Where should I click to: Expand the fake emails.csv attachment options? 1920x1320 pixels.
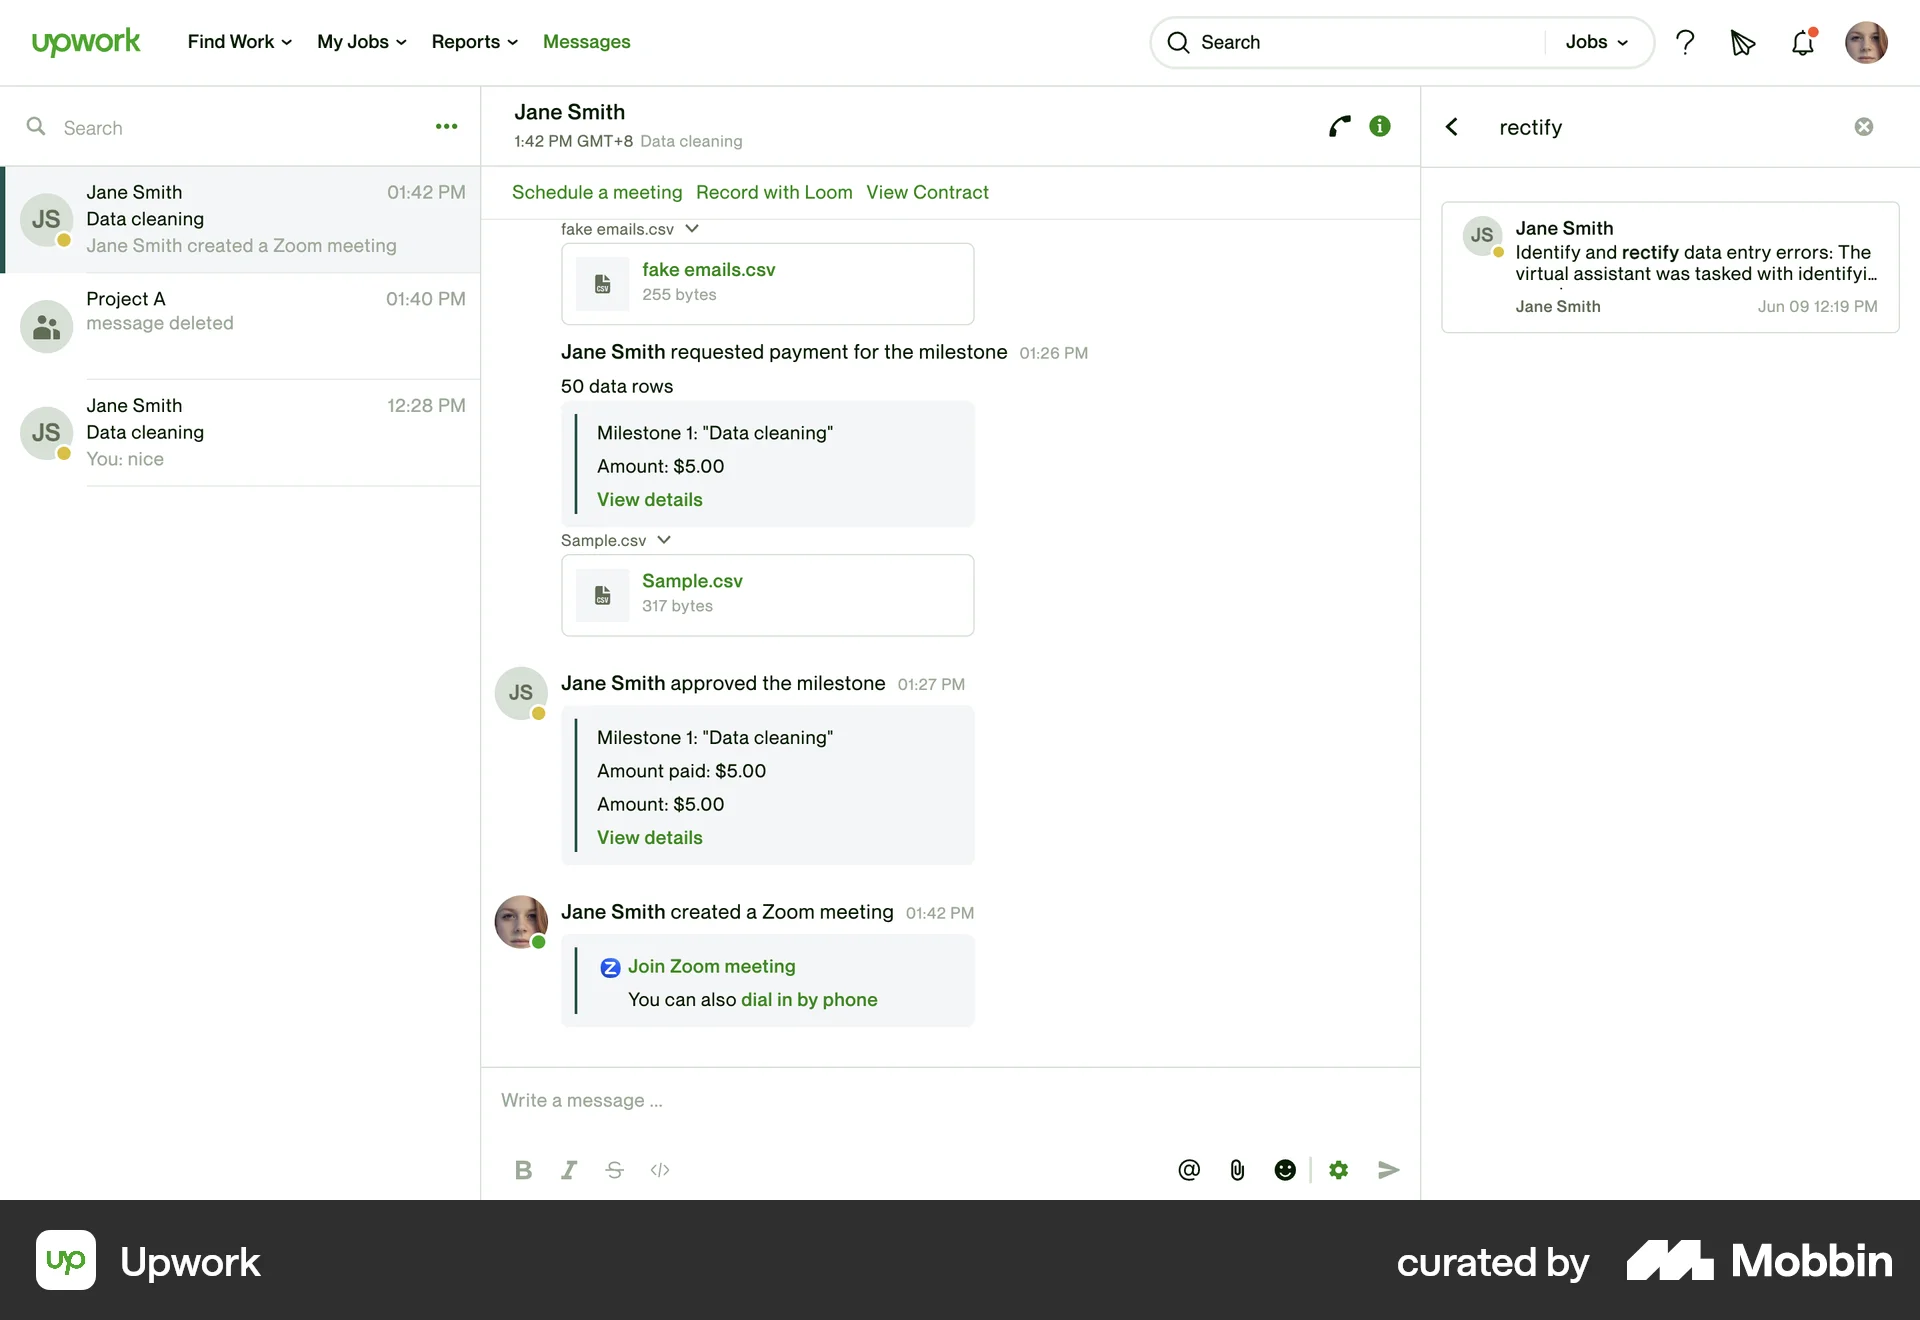[x=691, y=228]
